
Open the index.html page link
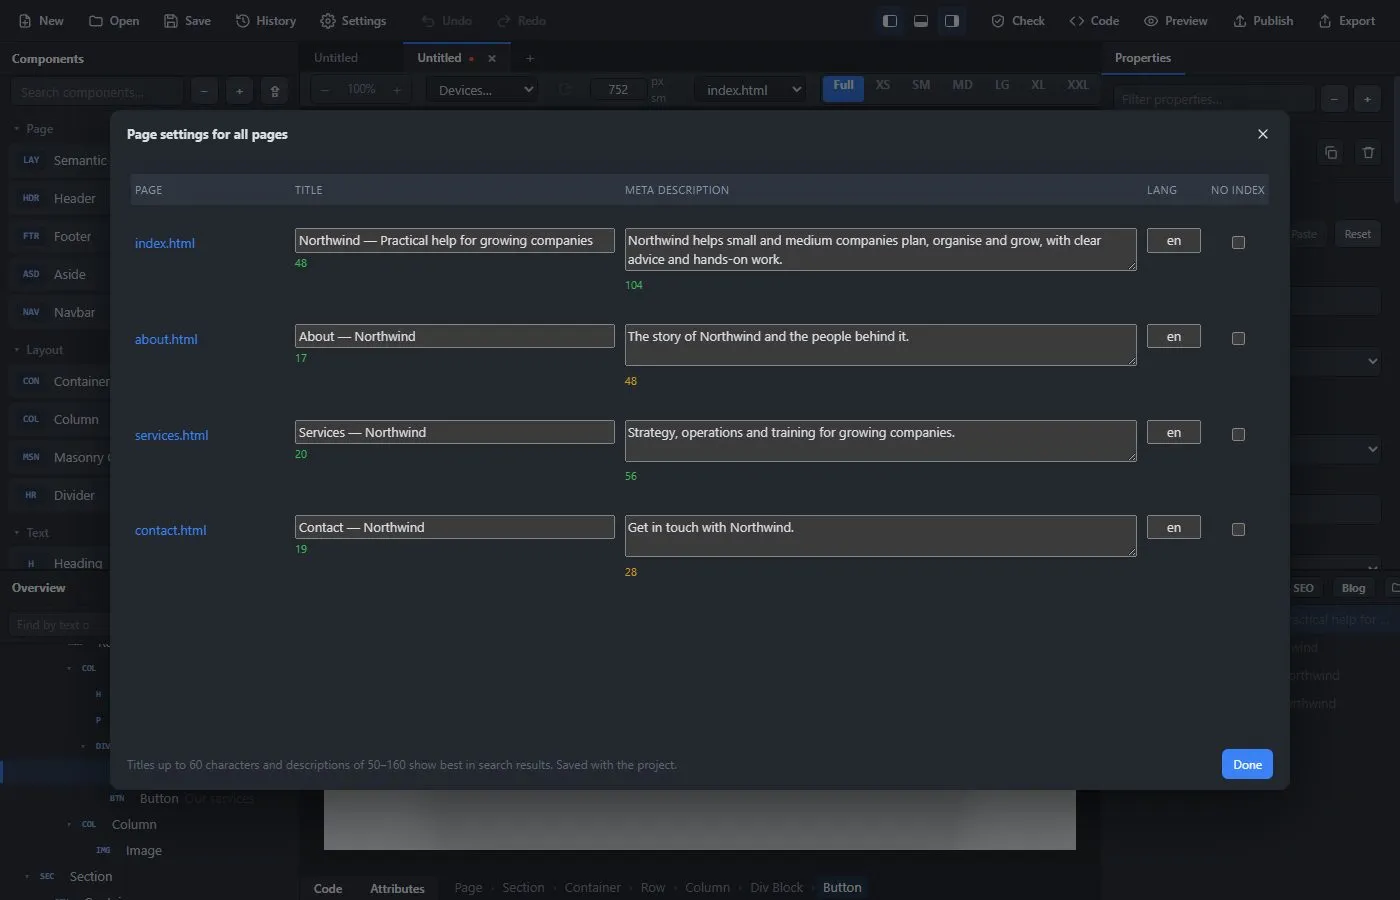(x=165, y=243)
